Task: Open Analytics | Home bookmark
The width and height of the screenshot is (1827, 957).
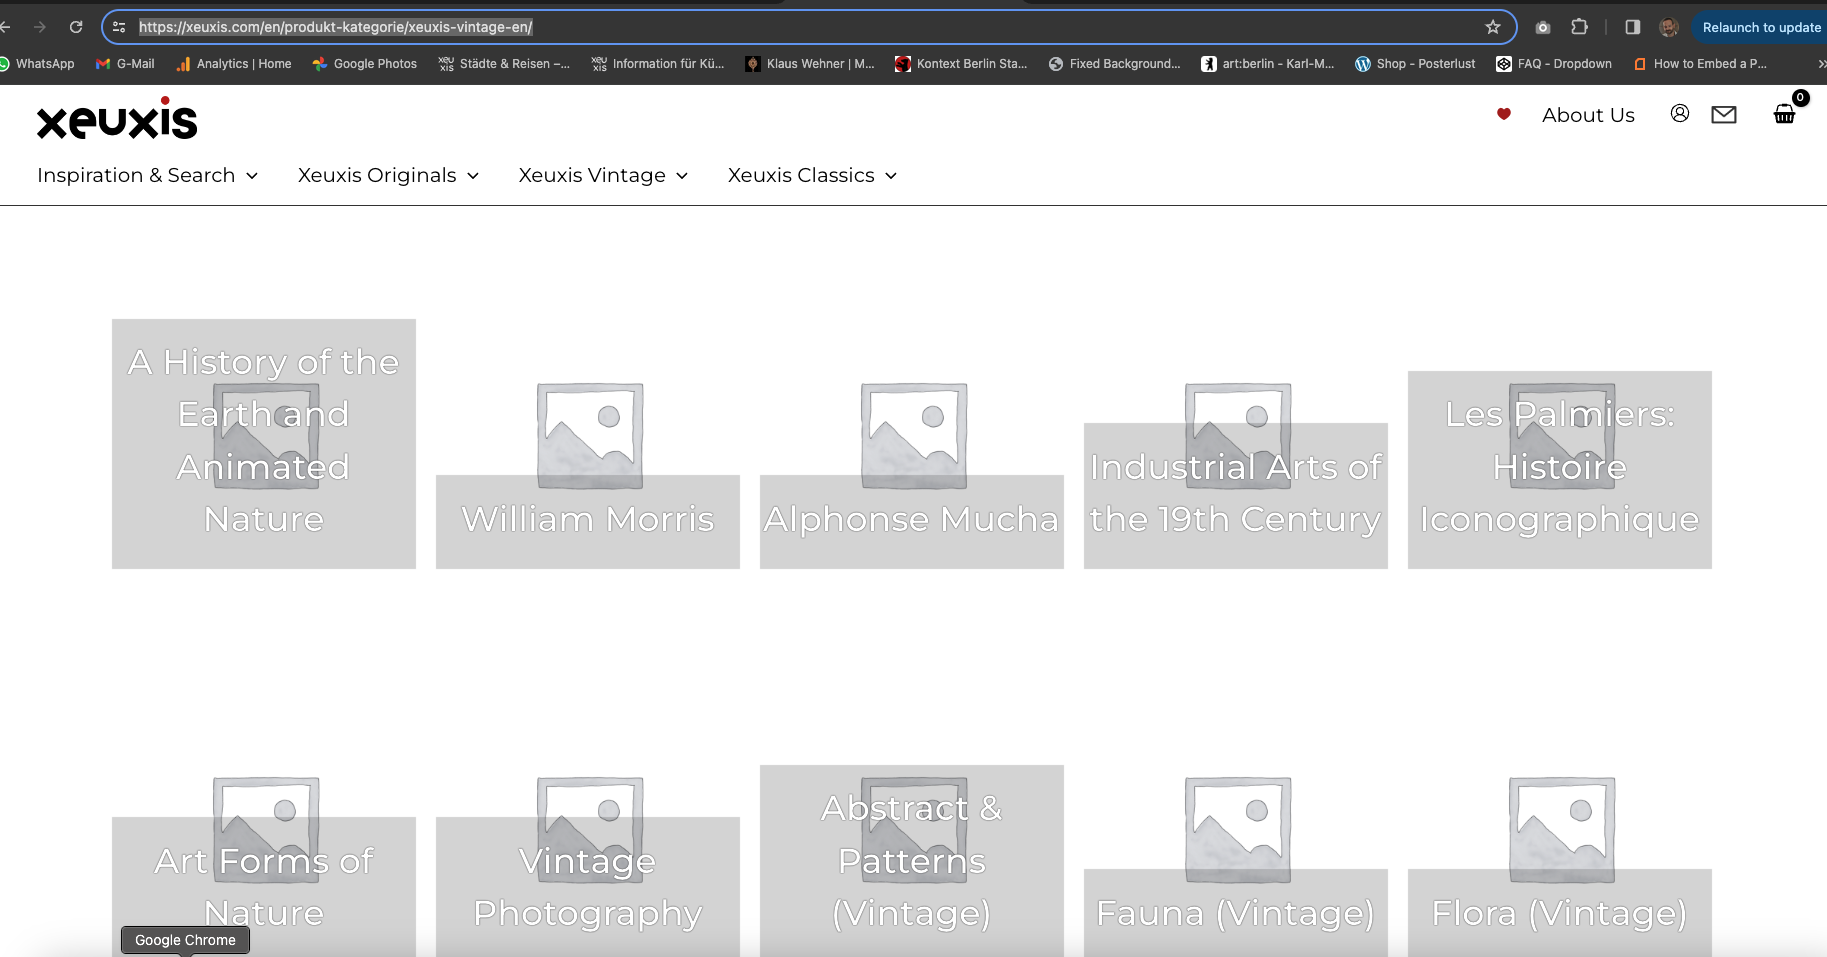Action: tap(234, 63)
